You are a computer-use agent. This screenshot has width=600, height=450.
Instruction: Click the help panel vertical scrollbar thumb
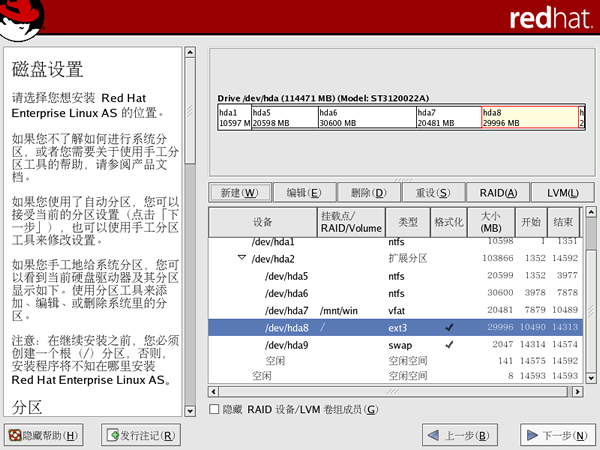190,111
